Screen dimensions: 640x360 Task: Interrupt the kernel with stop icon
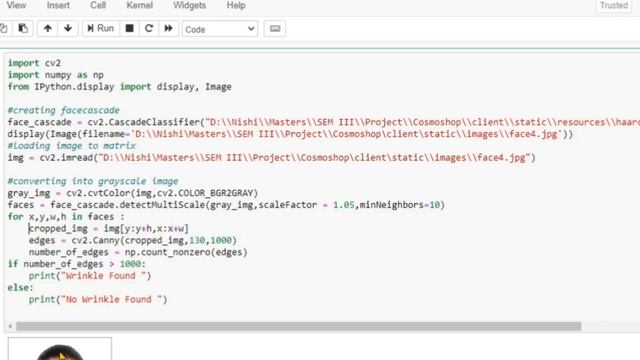point(129,29)
